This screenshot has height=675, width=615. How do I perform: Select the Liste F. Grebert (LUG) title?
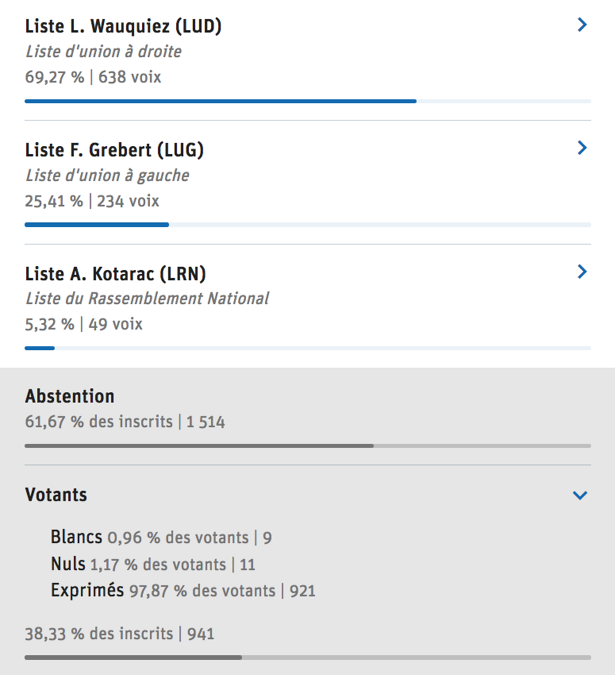tap(114, 150)
